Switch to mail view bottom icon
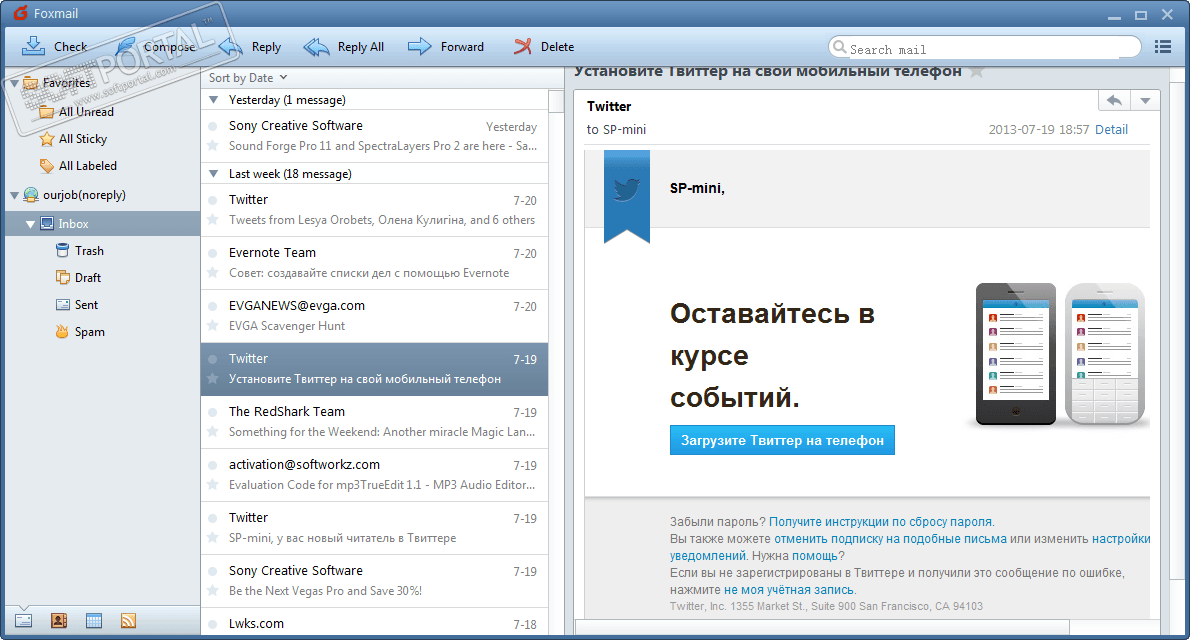 click(24, 620)
